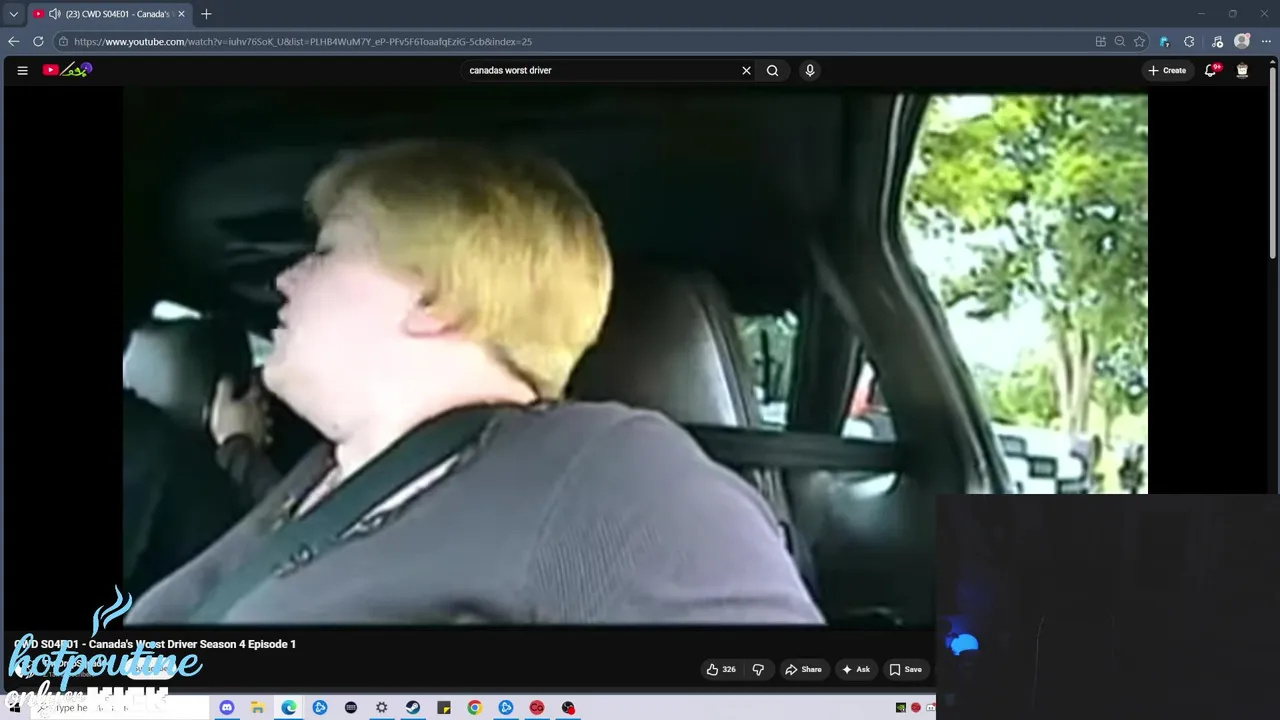
Task: Open the browser app-install icon in address bar
Action: pyautogui.click(x=1101, y=41)
